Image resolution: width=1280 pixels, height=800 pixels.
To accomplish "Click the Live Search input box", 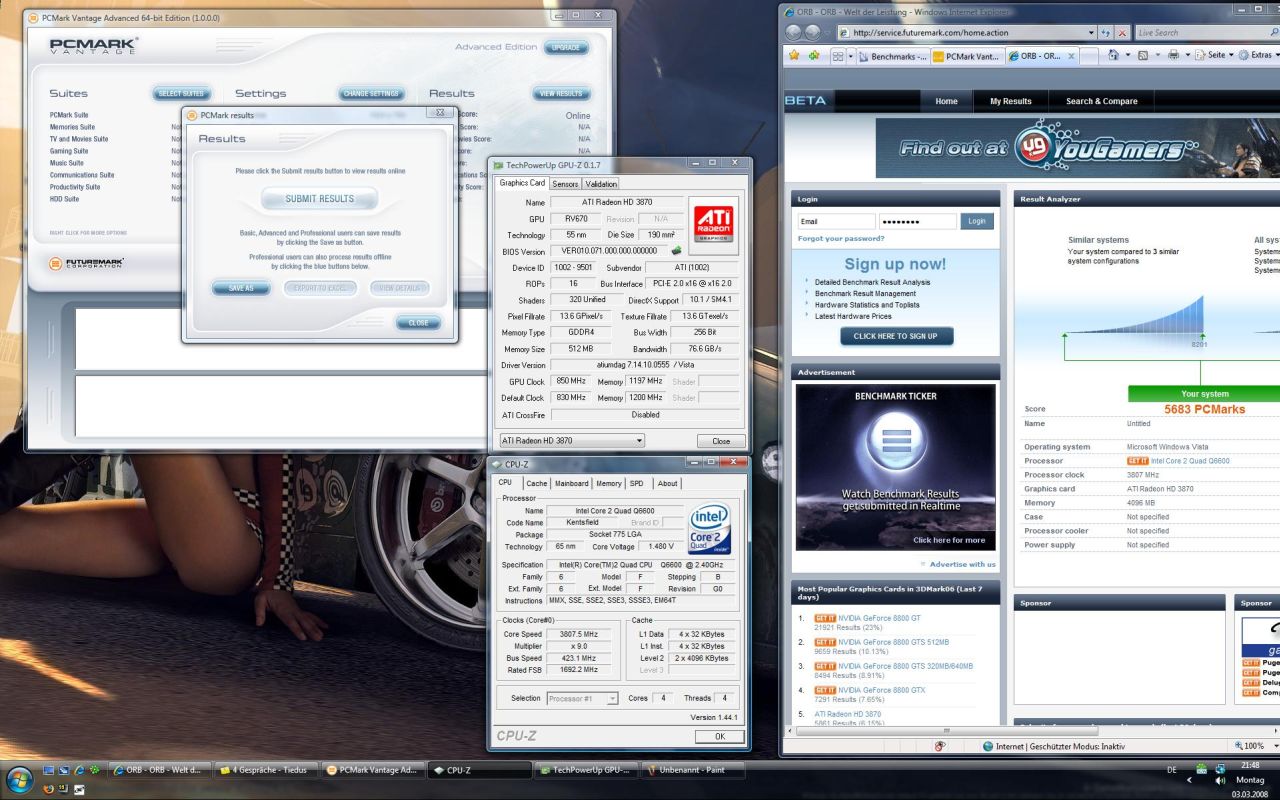I will tap(1200, 33).
